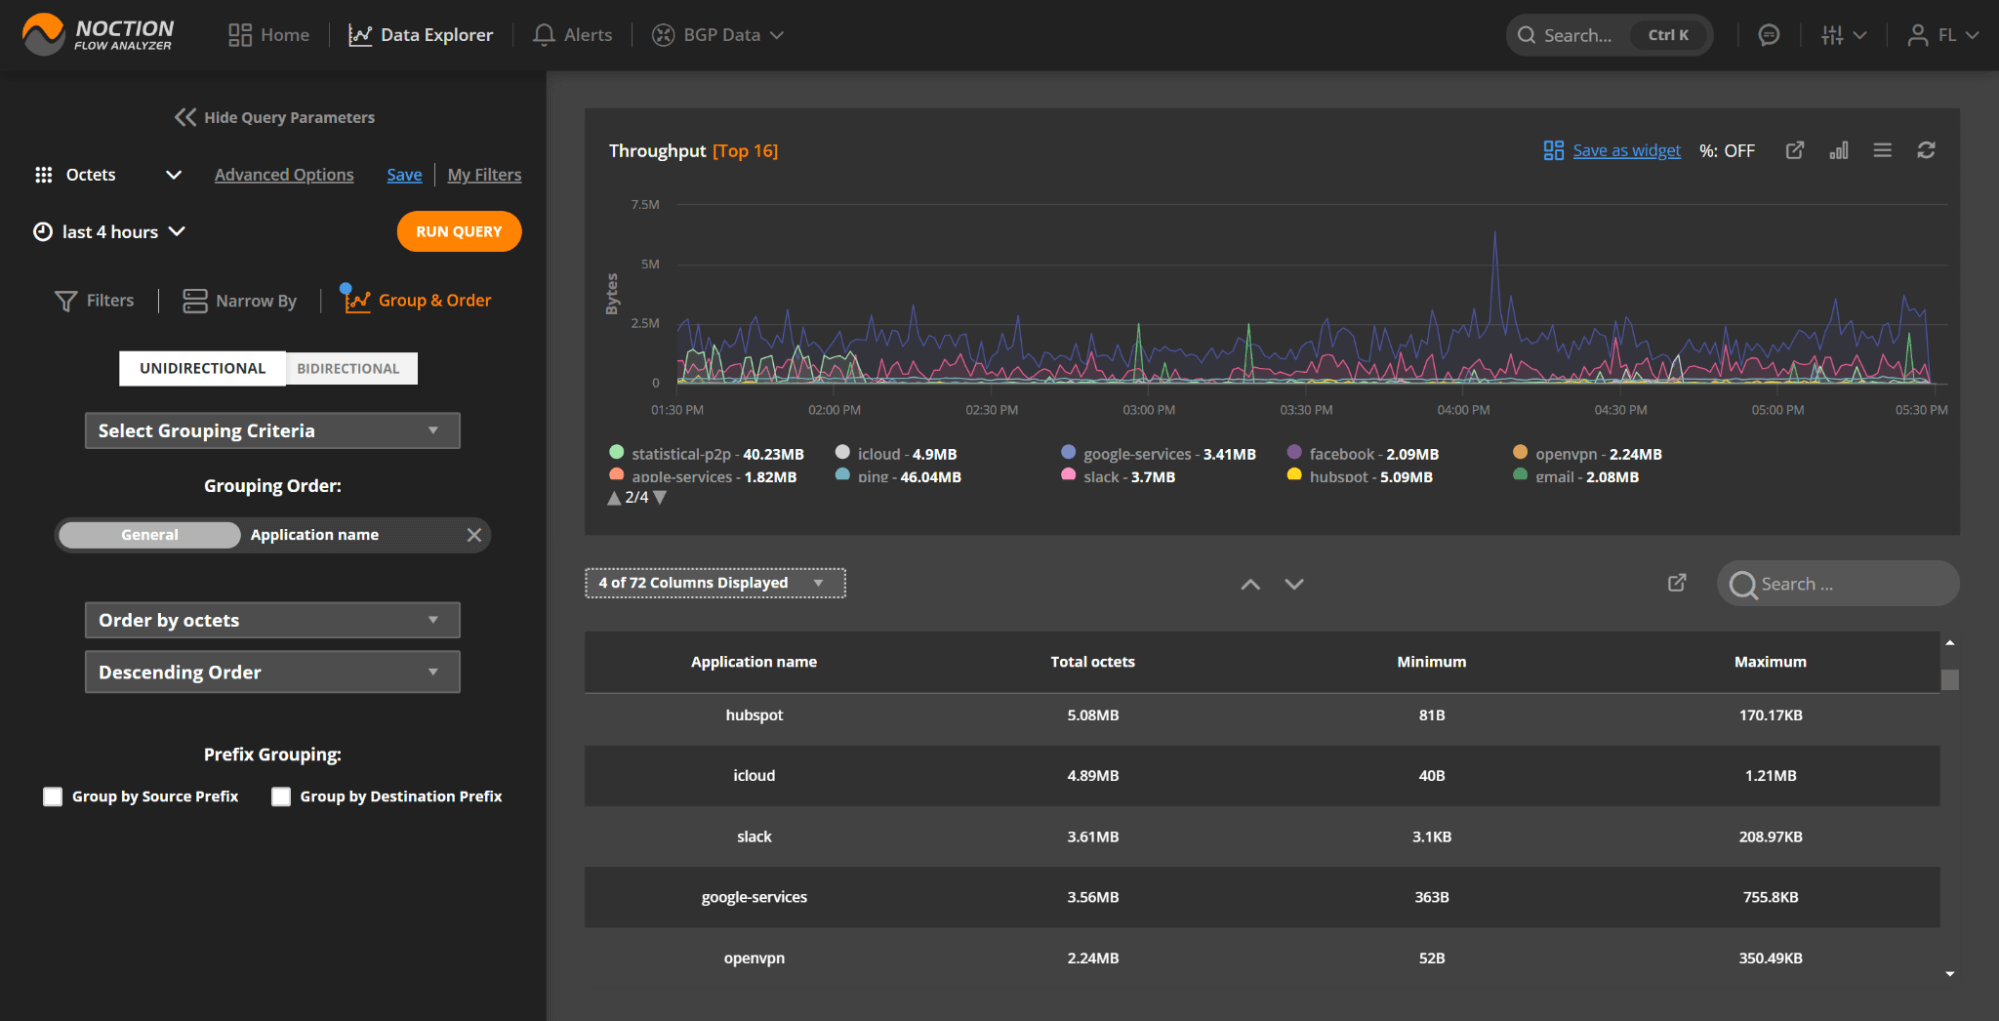Select the hubspot table row
This screenshot has height=1021, width=1999.
1262,716
